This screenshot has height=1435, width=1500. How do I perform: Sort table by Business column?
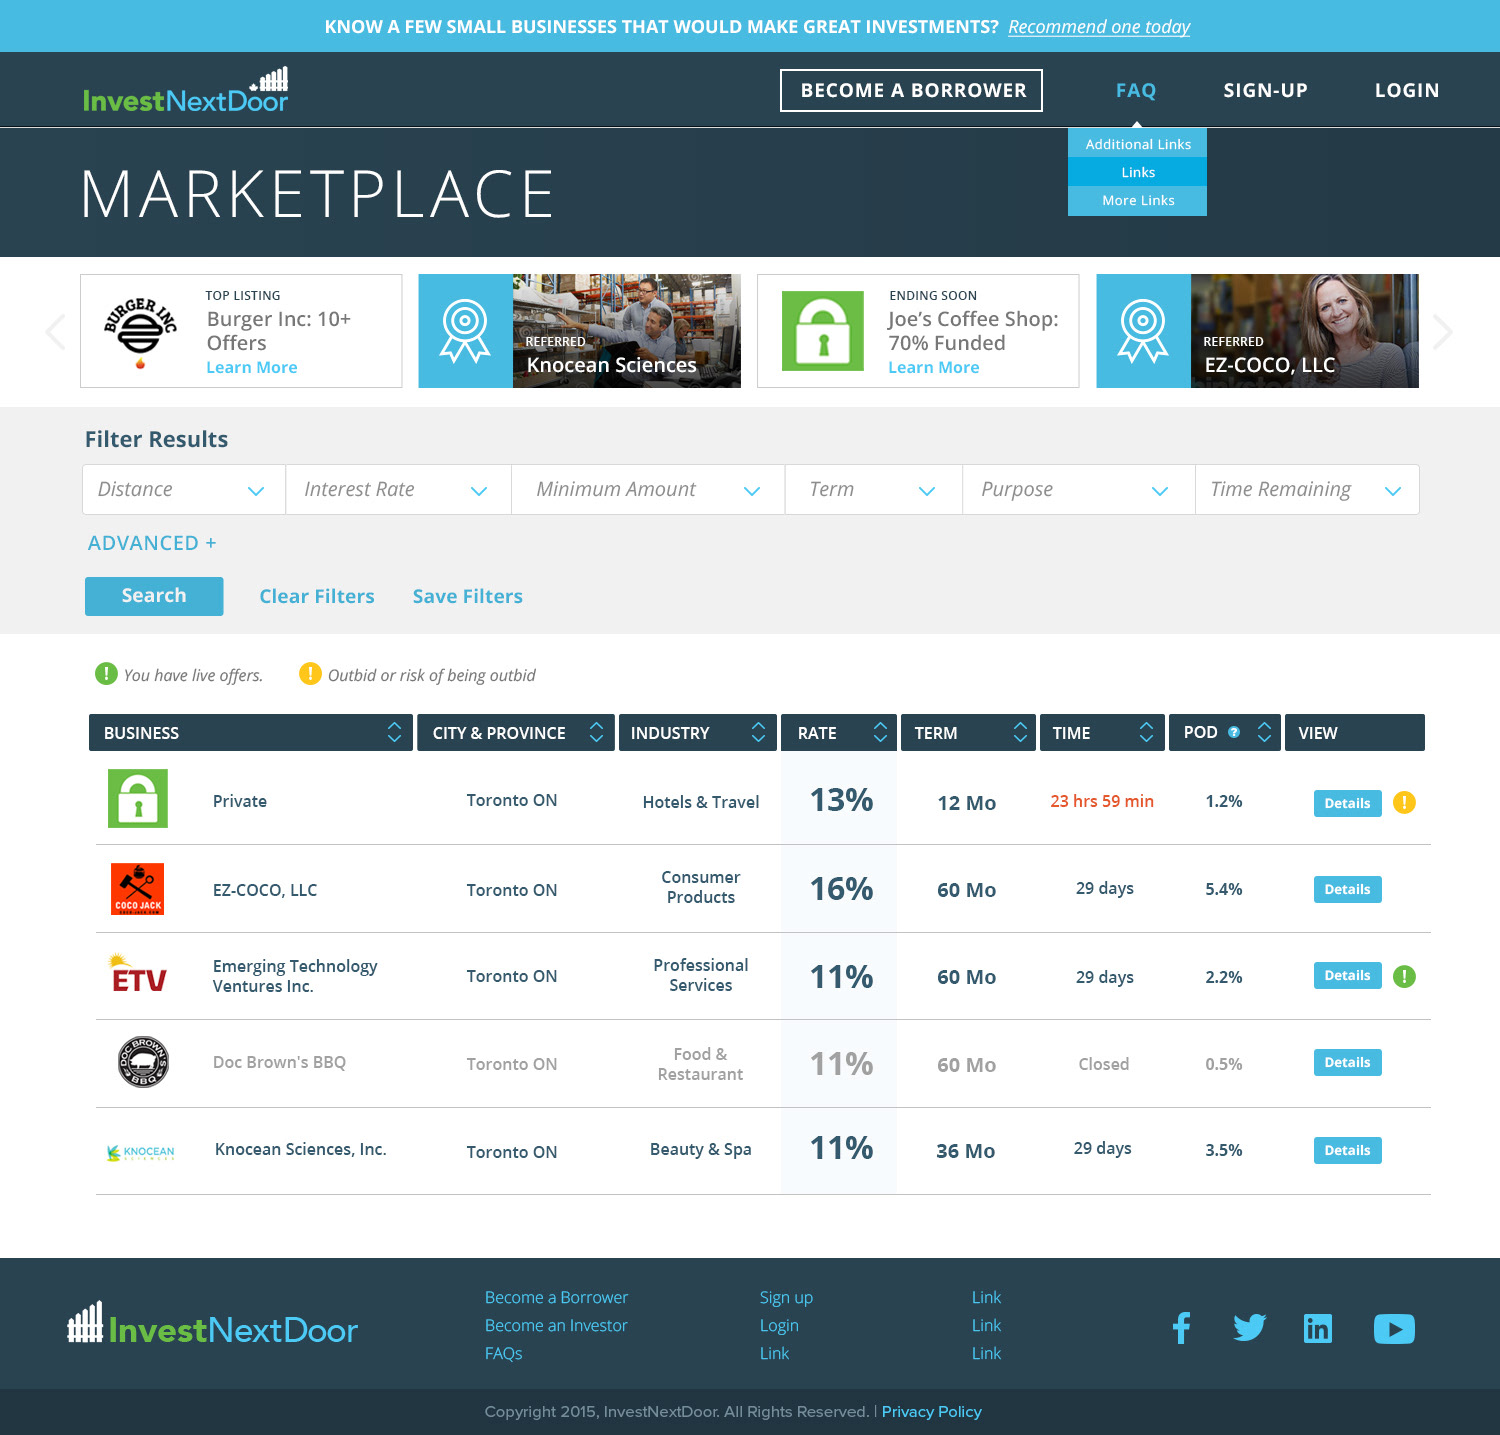point(394,732)
